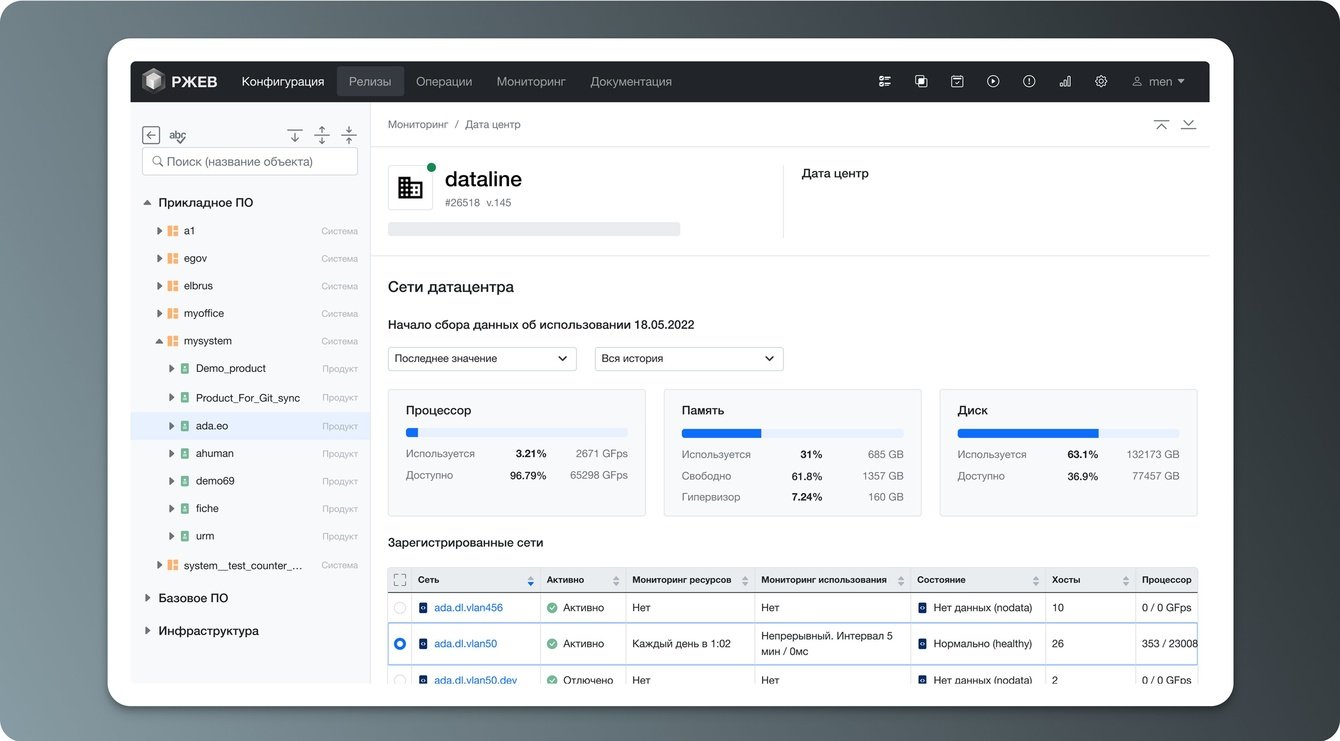Image resolution: width=1340 pixels, height=741 pixels.
Task: Open the 'Документация' menu item
Action: (x=631, y=82)
